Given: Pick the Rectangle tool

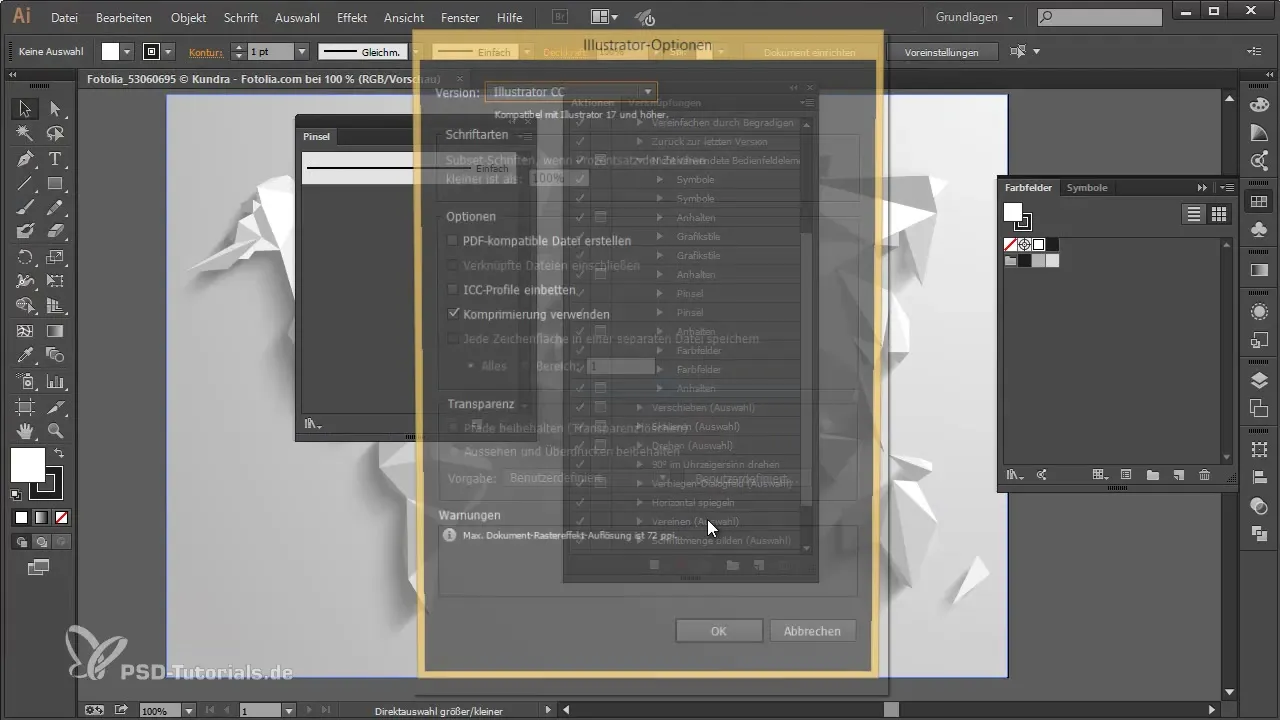Looking at the screenshot, I should click(x=55, y=183).
